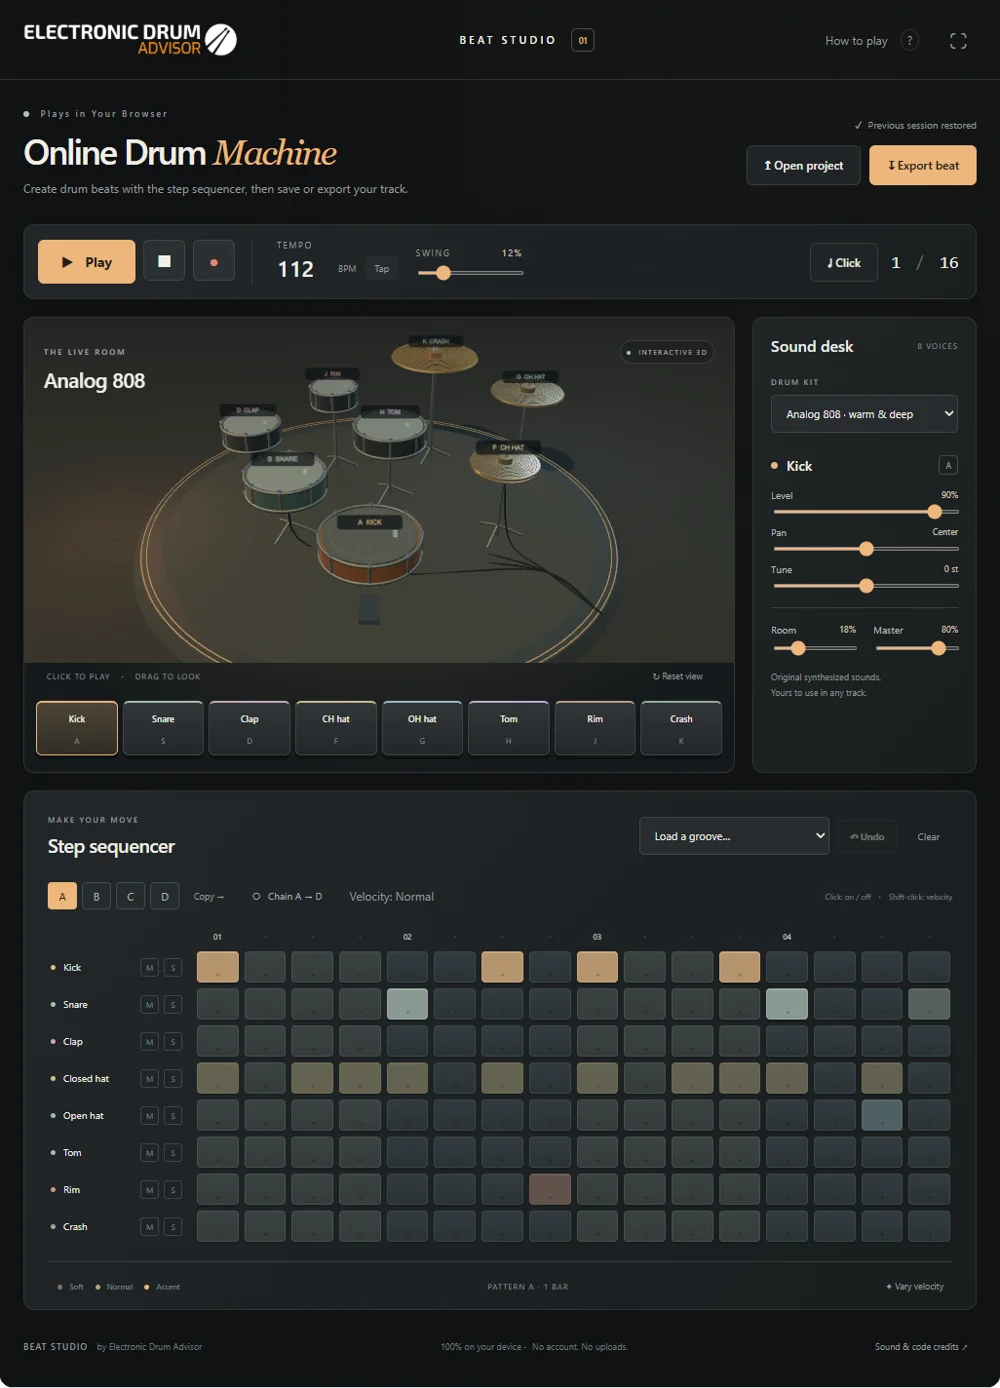The height and width of the screenshot is (1388, 1000).
Task: Adjust the Swing slider
Action: tap(470, 273)
